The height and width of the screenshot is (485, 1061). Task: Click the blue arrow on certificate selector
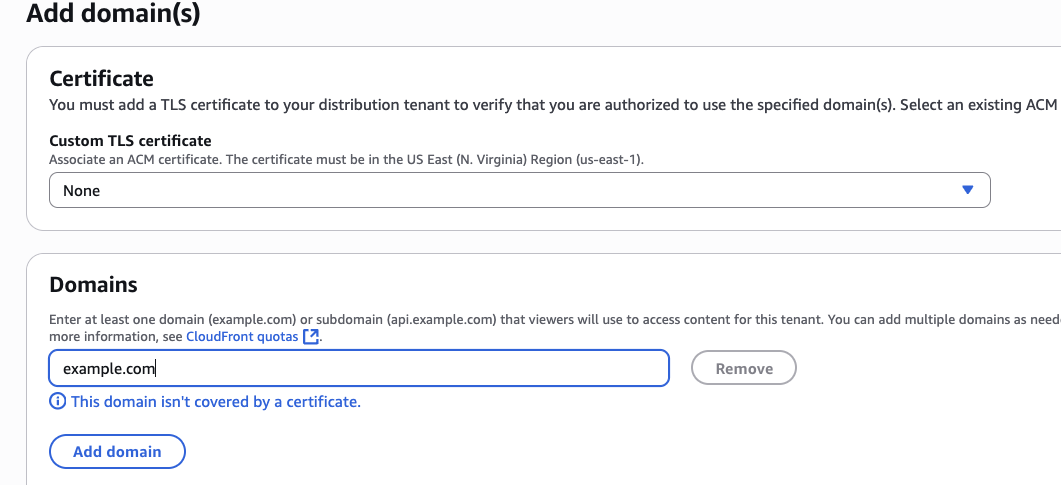pyautogui.click(x=967, y=190)
